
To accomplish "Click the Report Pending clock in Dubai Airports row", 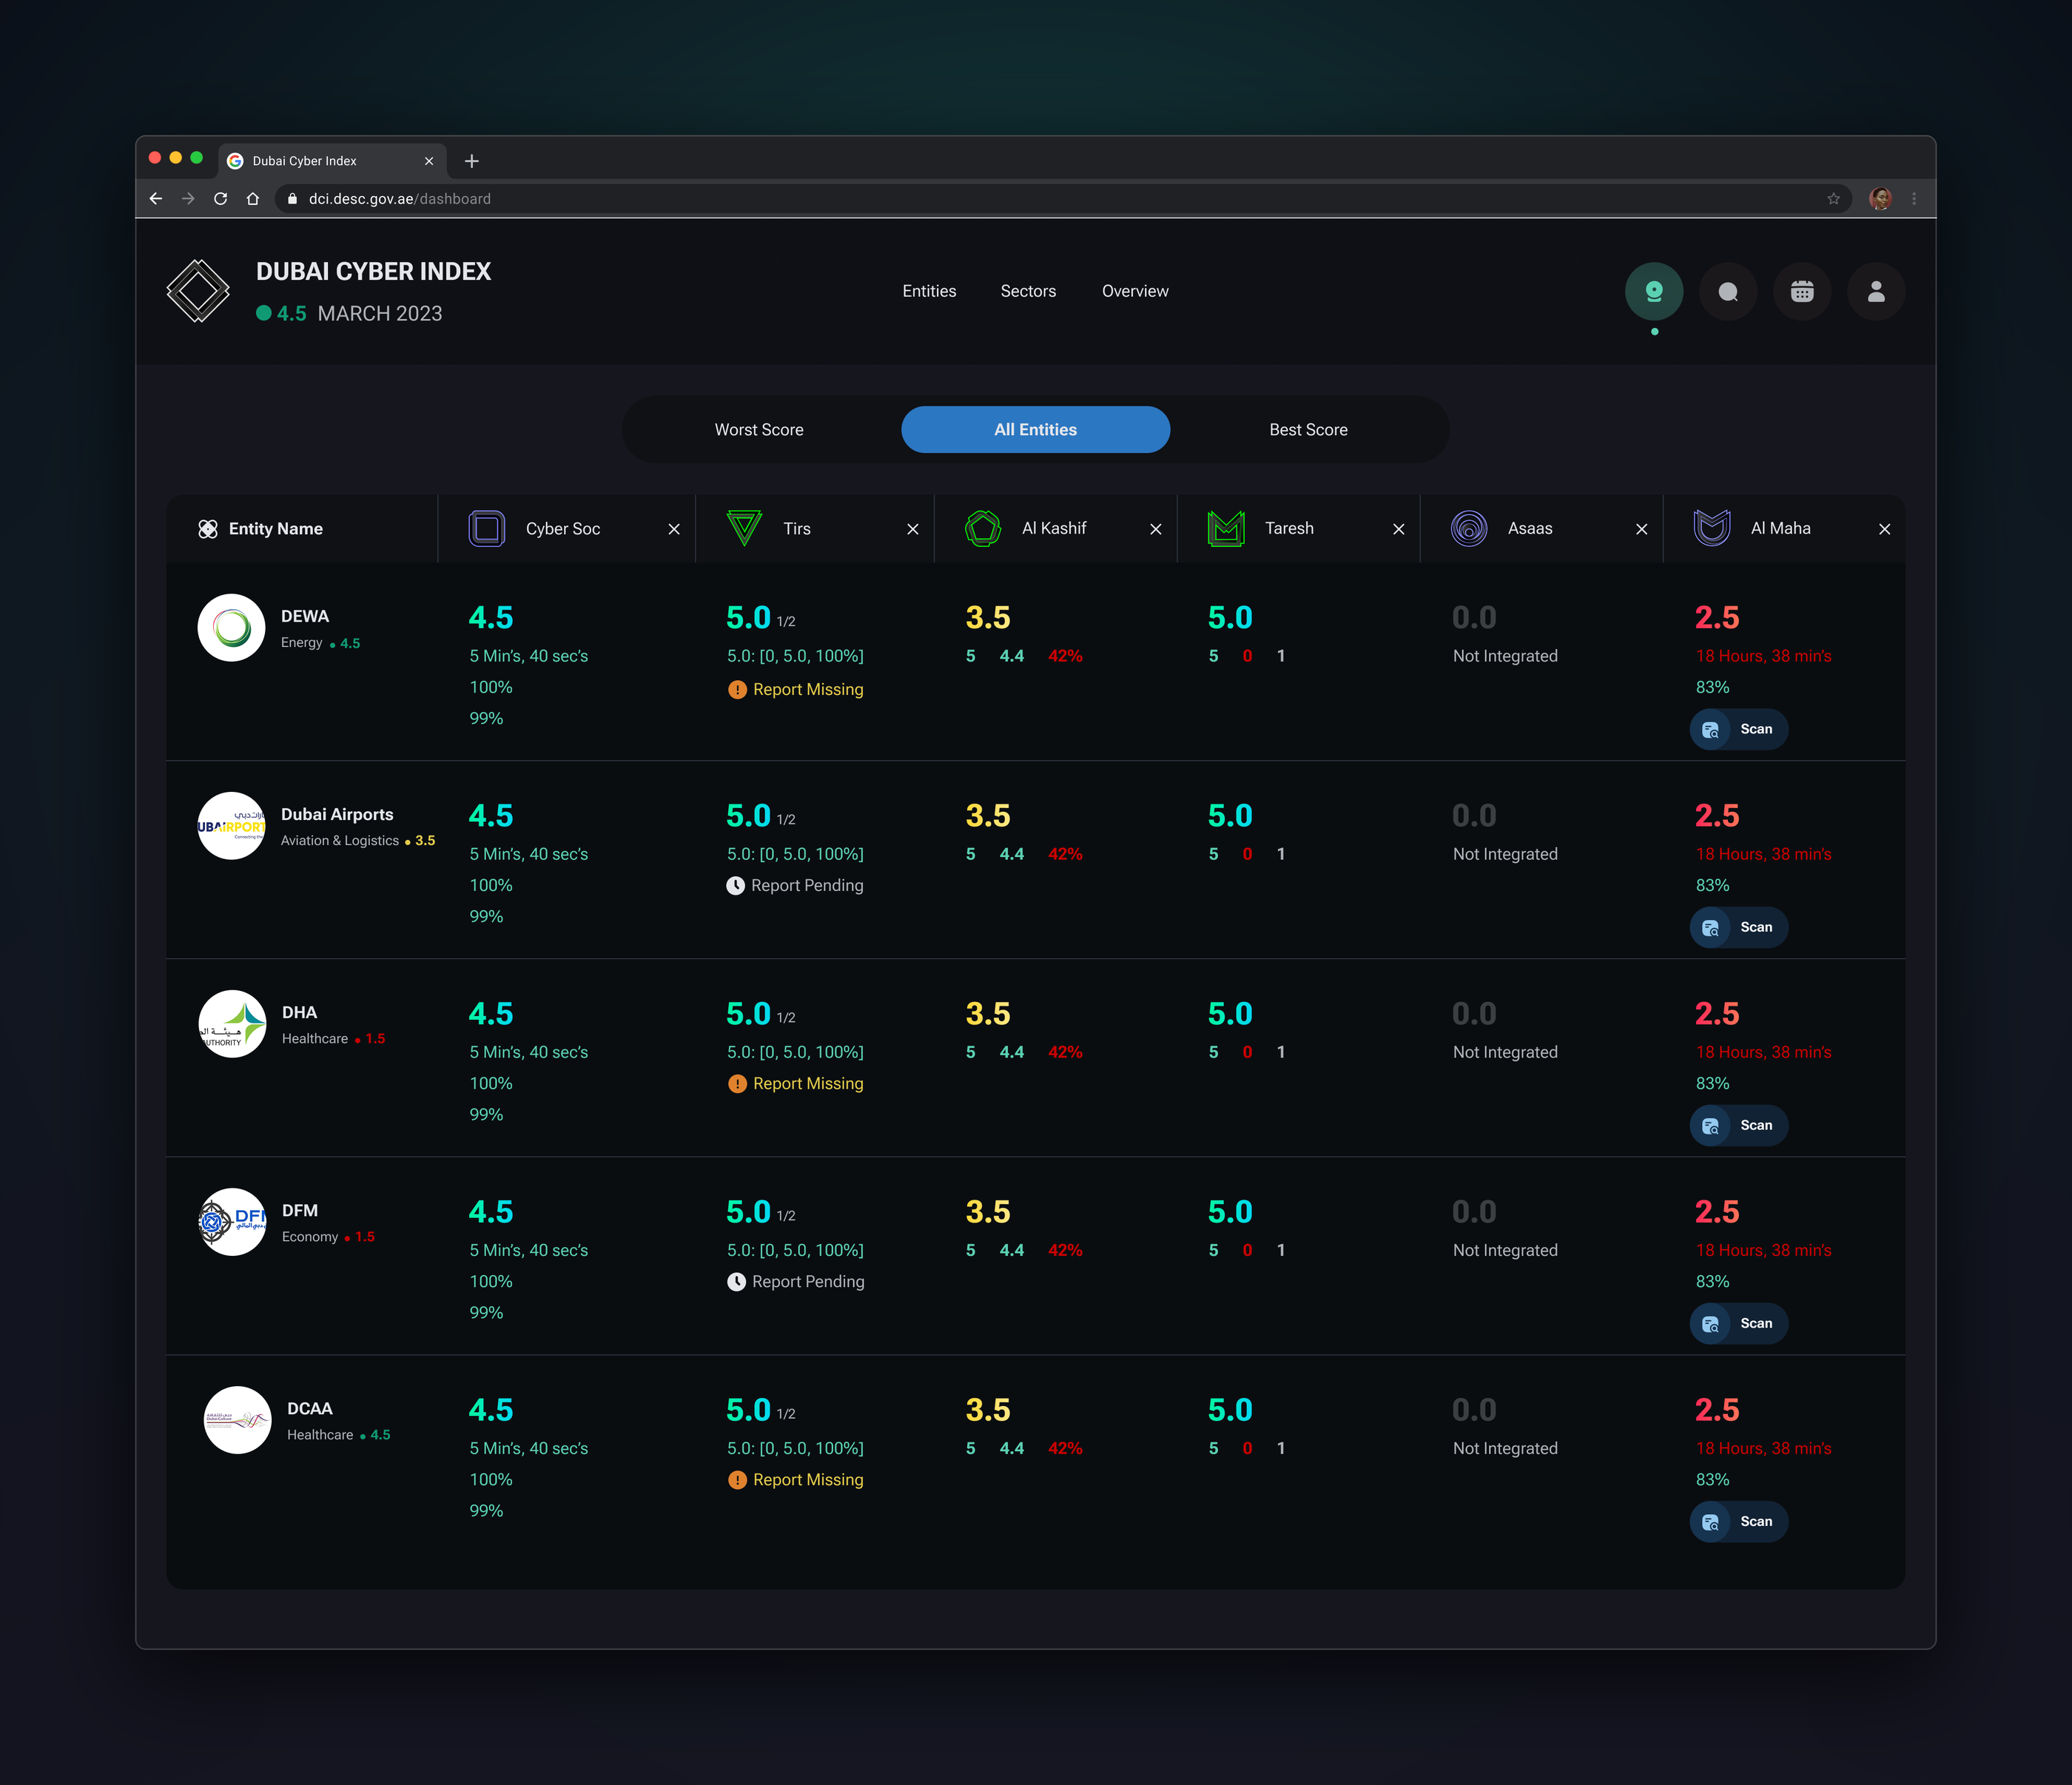I will pos(795,885).
